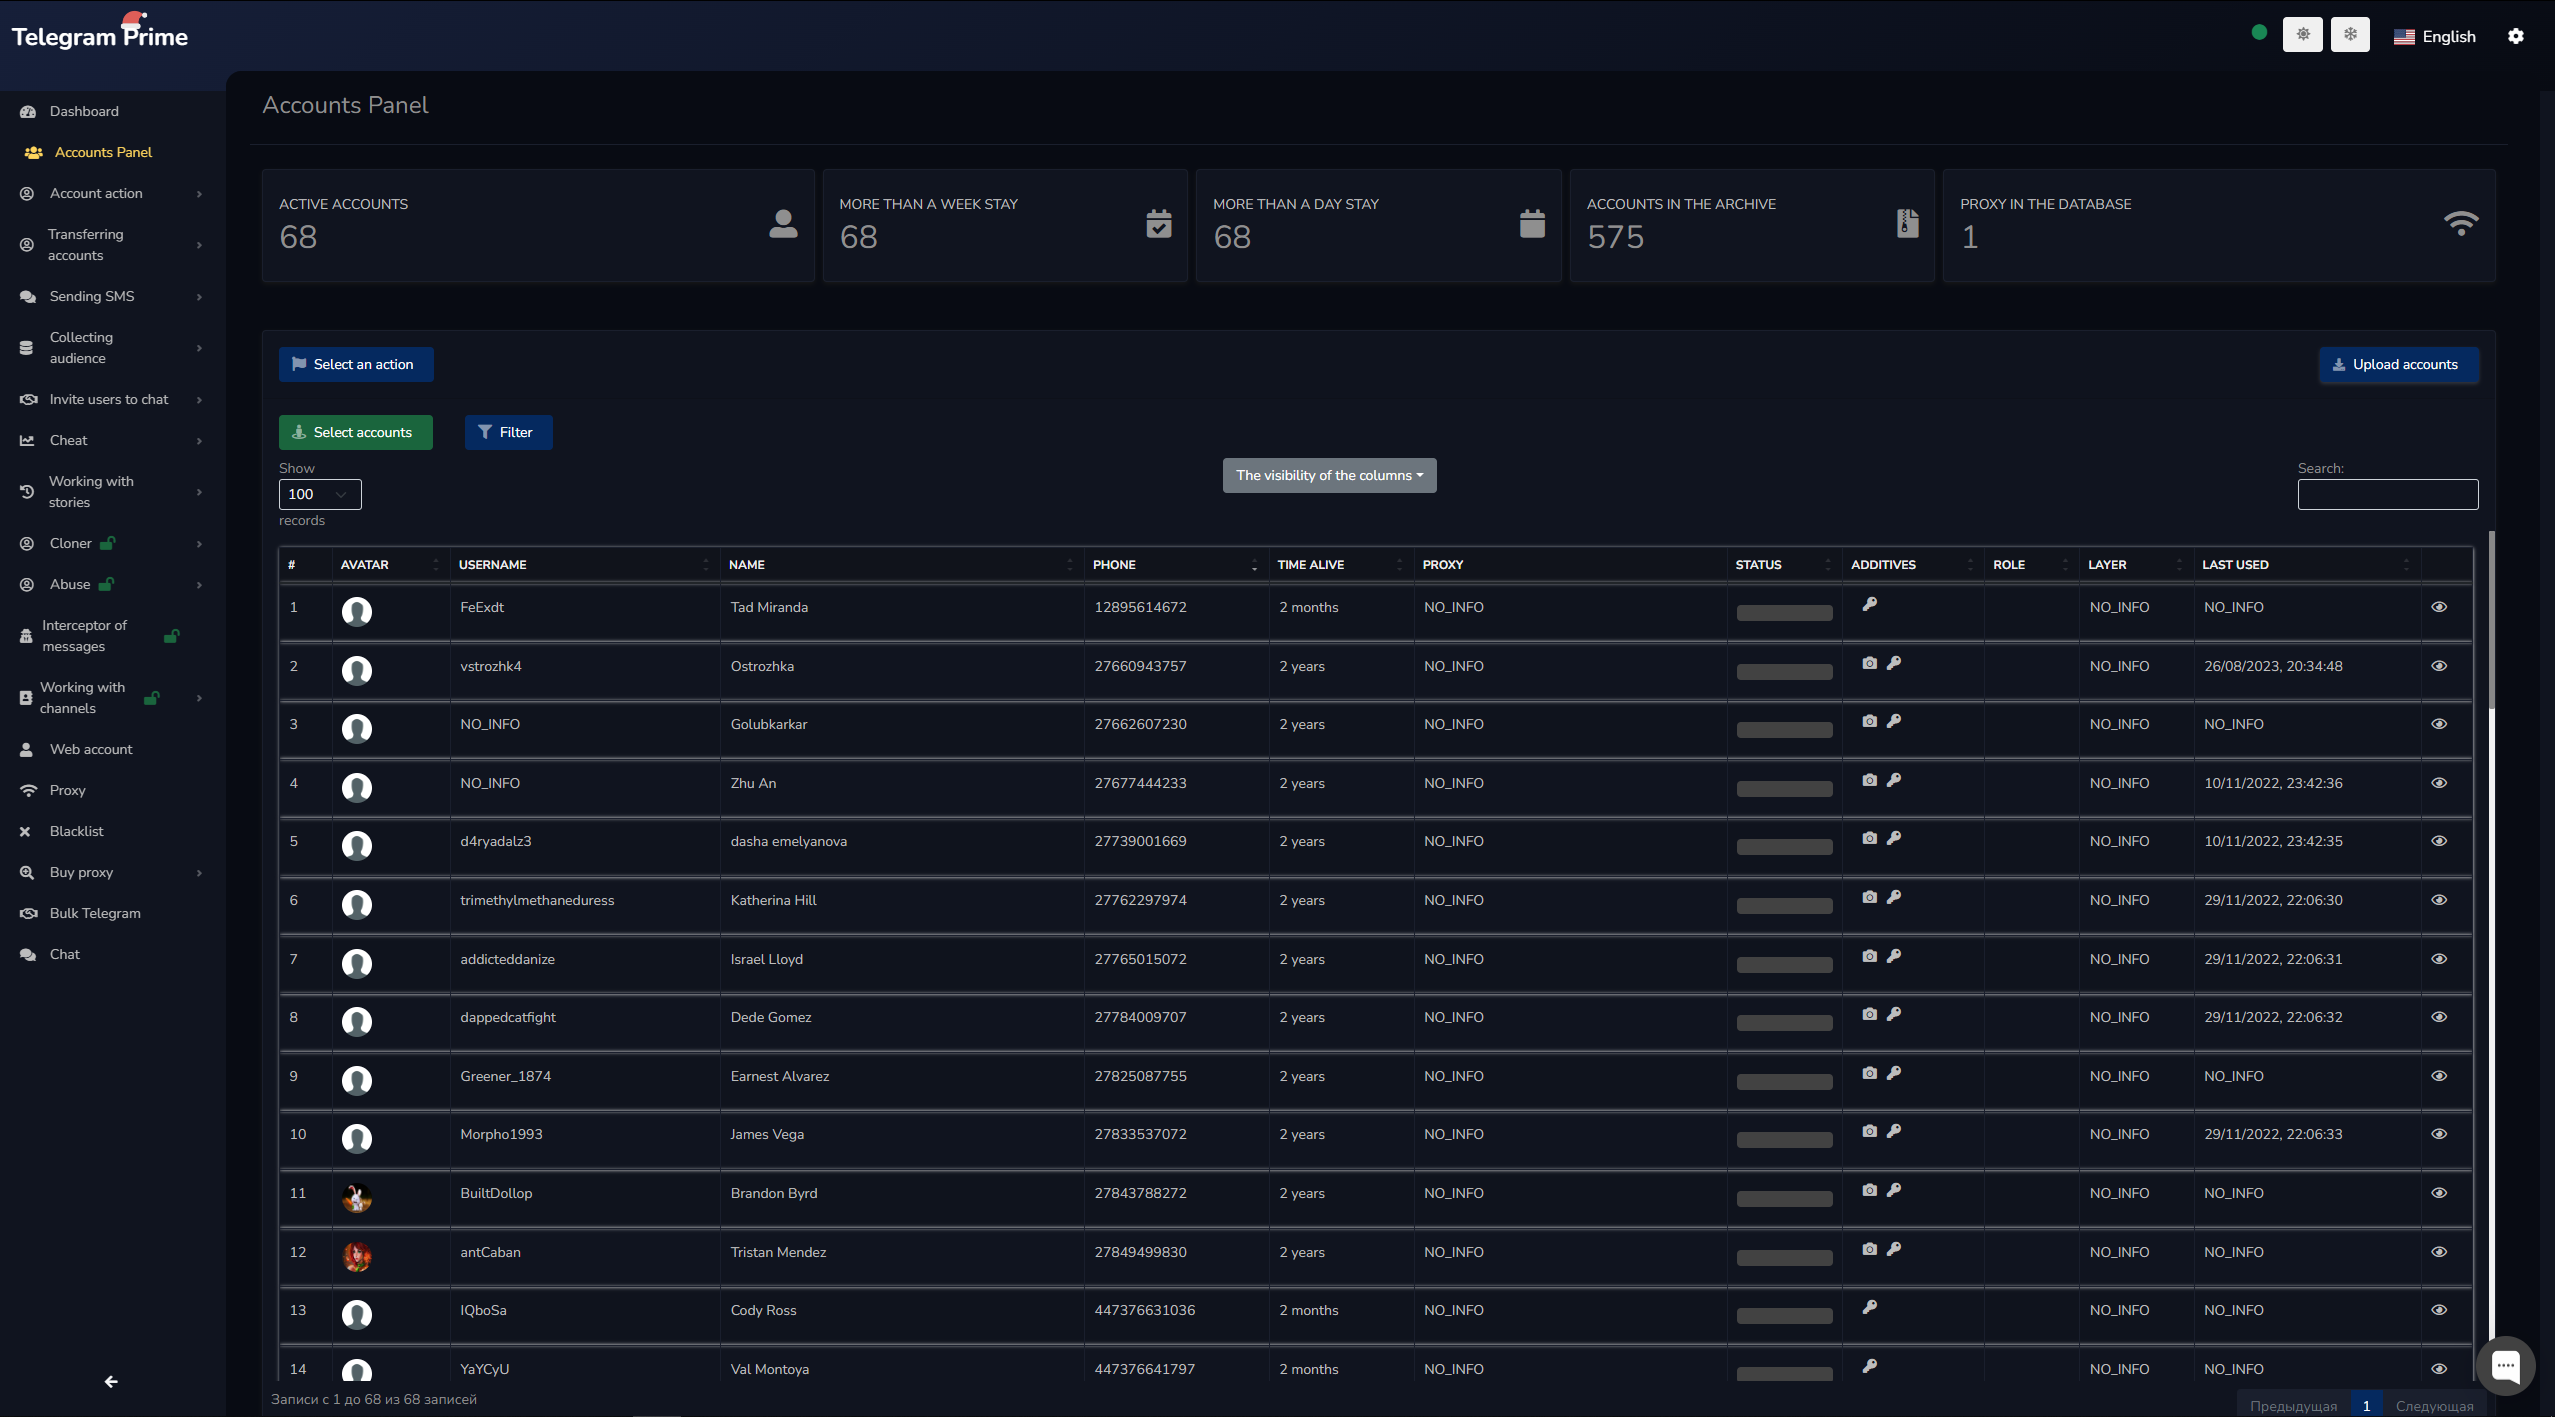Enable light theme with the sun icon

pyautogui.click(x=2303, y=33)
